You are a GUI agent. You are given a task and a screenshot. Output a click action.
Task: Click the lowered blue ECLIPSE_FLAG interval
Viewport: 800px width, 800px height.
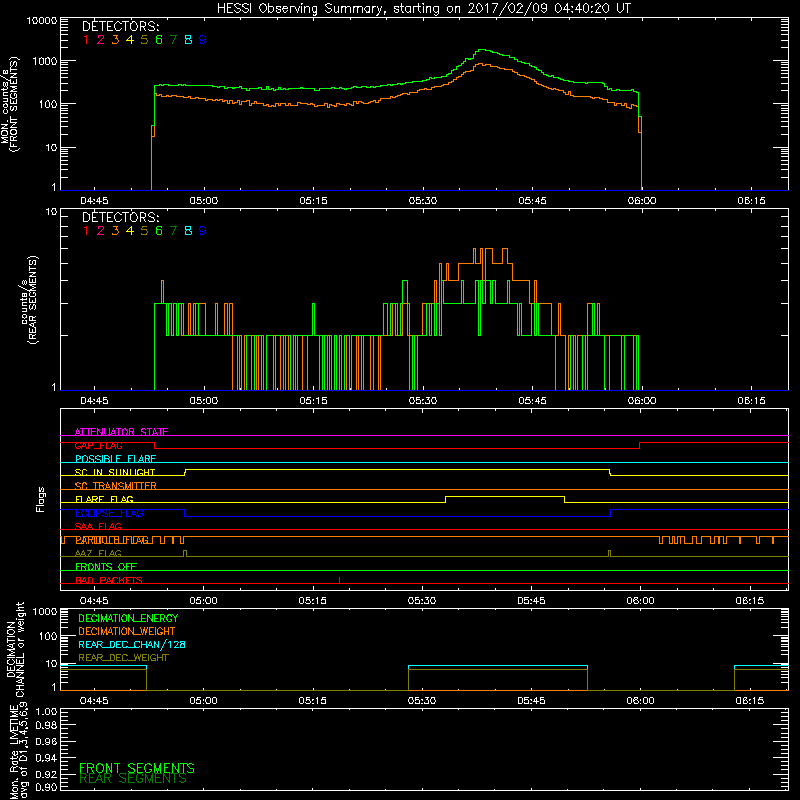click(x=397, y=516)
